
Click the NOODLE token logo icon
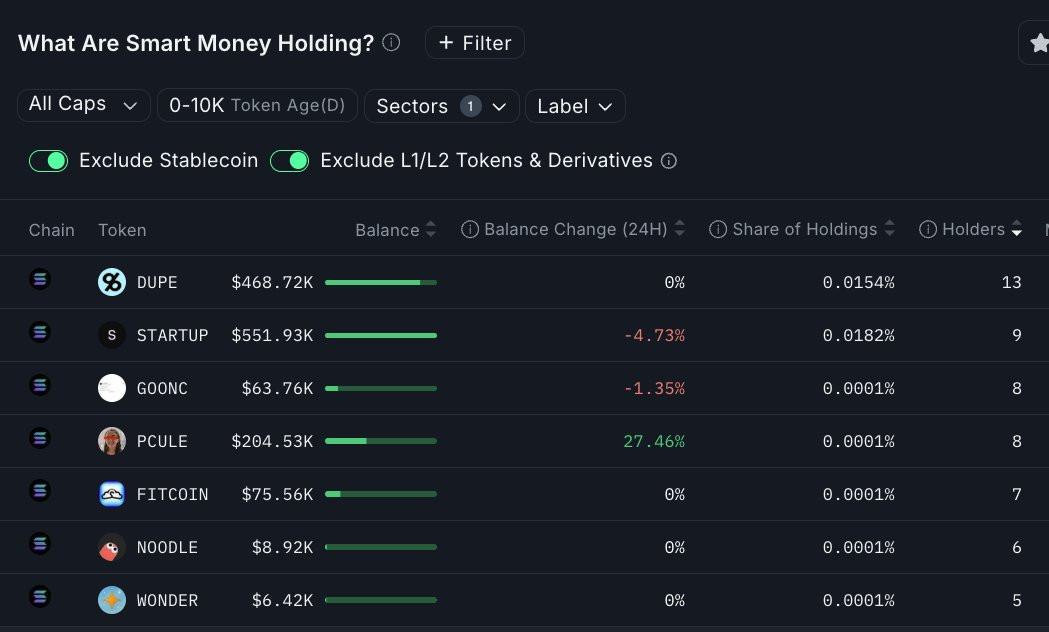click(x=112, y=547)
